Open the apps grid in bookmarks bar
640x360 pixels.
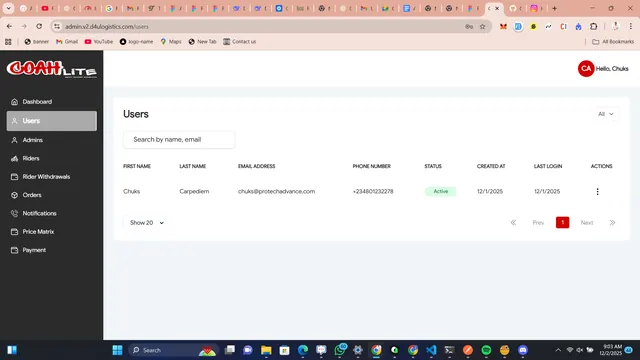click(x=8, y=42)
